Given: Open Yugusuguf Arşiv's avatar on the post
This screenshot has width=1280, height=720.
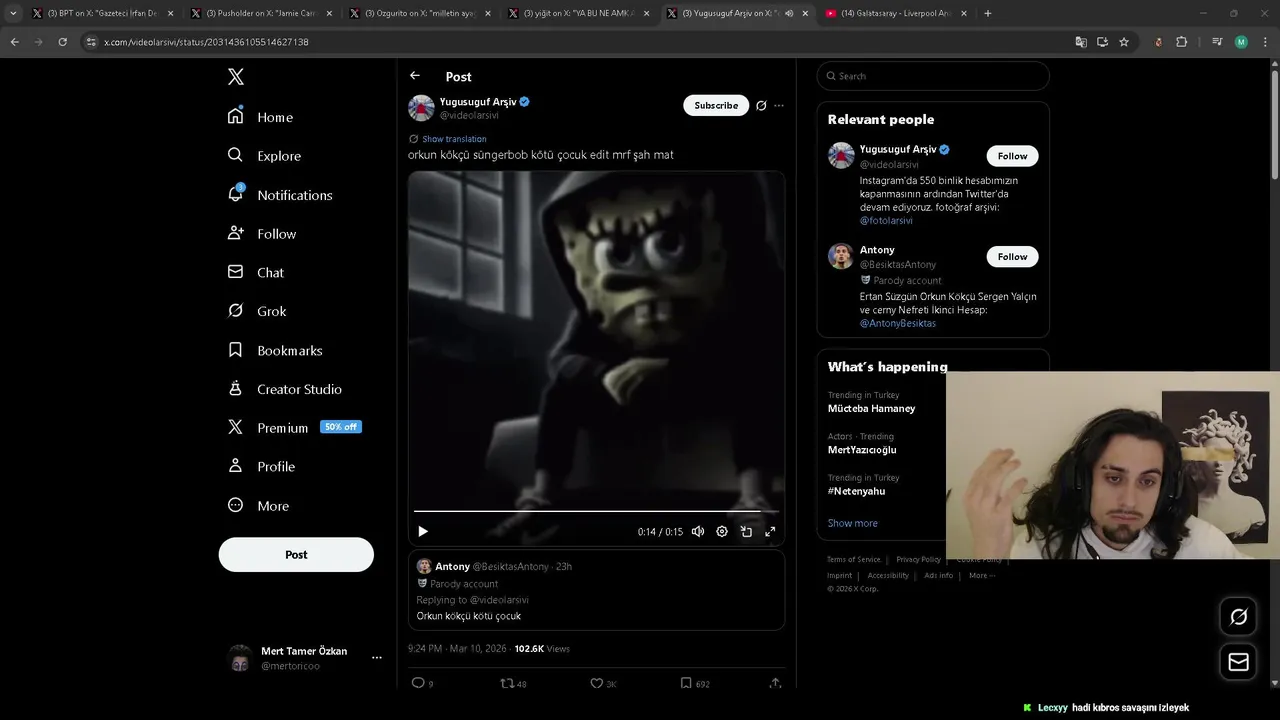Looking at the screenshot, I should tap(421, 108).
